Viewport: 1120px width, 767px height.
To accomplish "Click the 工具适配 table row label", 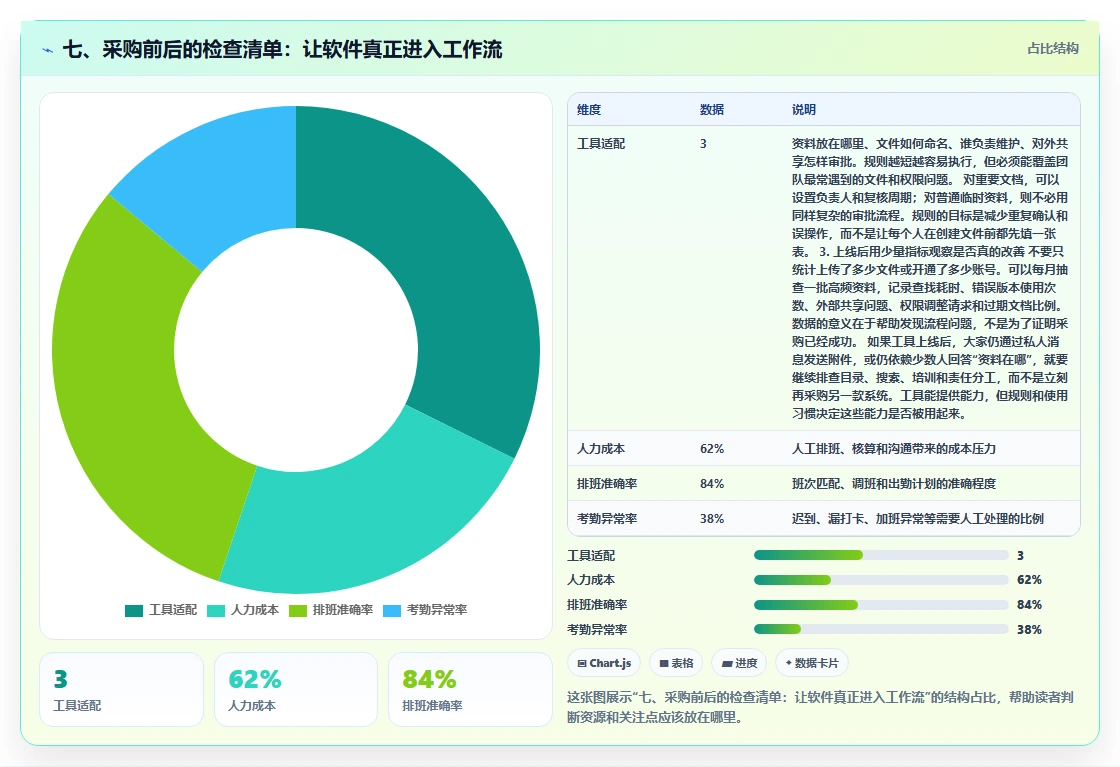I will tap(601, 144).
